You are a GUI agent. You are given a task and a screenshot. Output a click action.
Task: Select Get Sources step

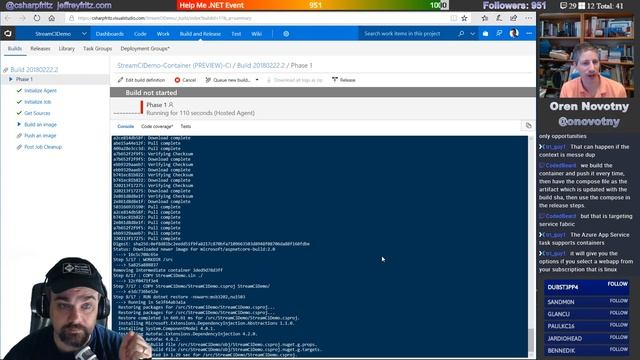(37, 113)
